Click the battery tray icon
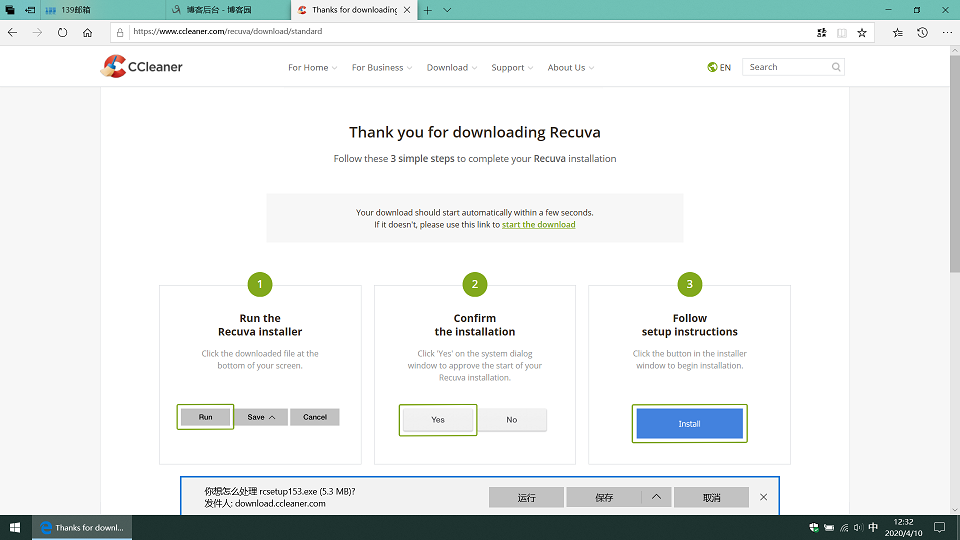Image resolution: width=960 pixels, height=540 pixels. pyautogui.click(x=829, y=527)
